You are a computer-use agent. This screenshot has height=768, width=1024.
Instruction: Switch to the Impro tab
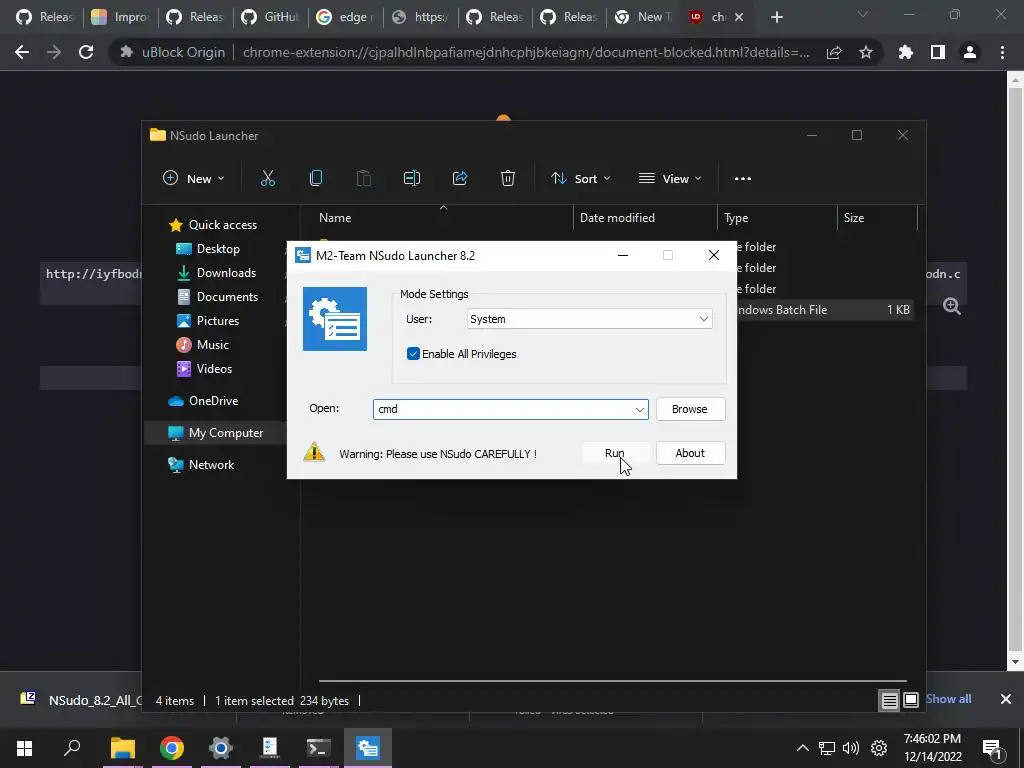(120, 17)
